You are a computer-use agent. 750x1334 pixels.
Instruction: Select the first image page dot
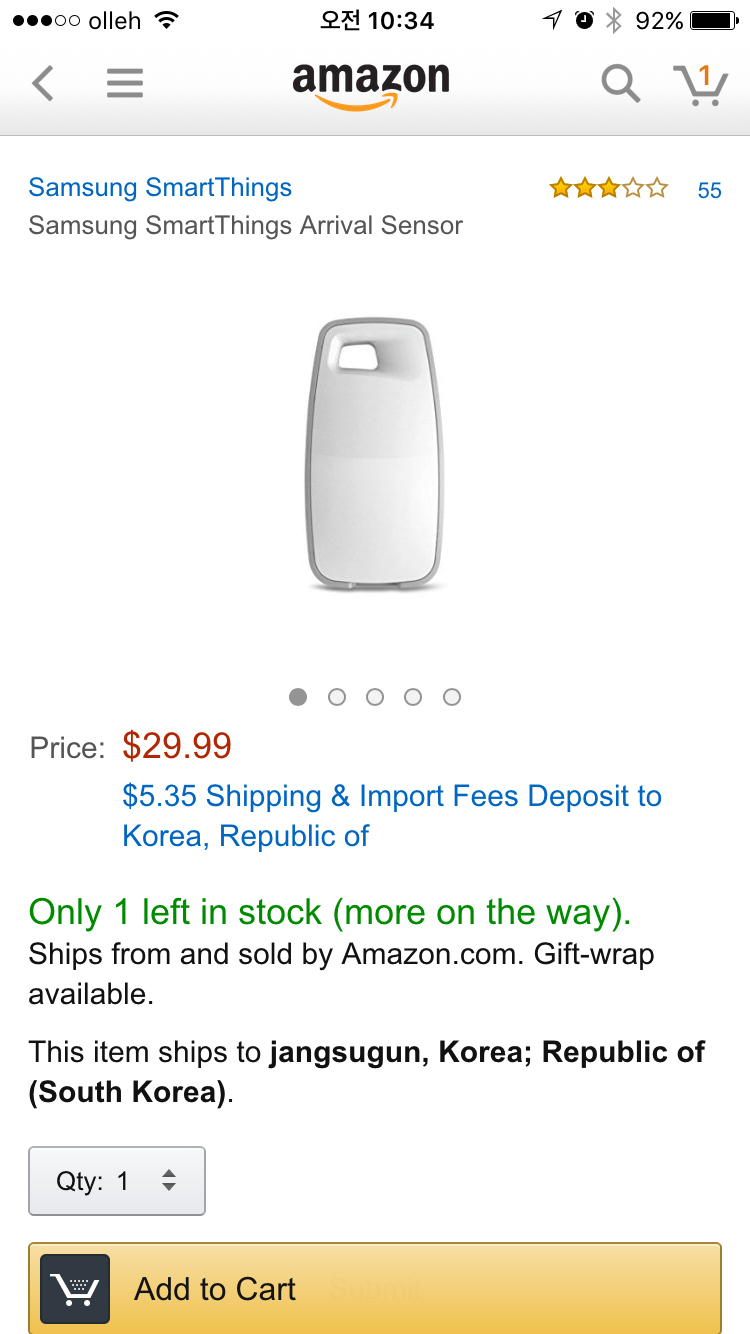click(x=298, y=697)
